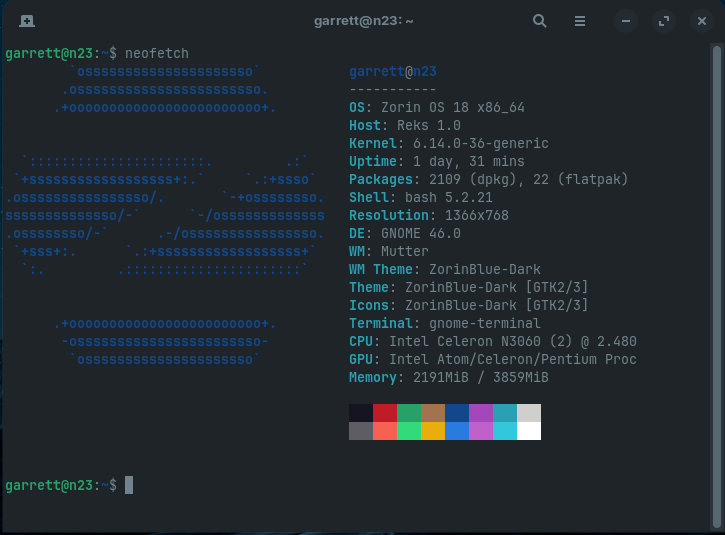Image resolution: width=725 pixels, height=535 pixels.
Task: Click the Kernel version line
Action: click(x=449, y=143)
